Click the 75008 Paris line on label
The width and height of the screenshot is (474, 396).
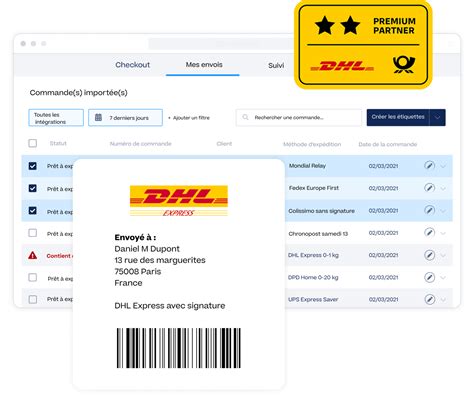click(138, 271)
